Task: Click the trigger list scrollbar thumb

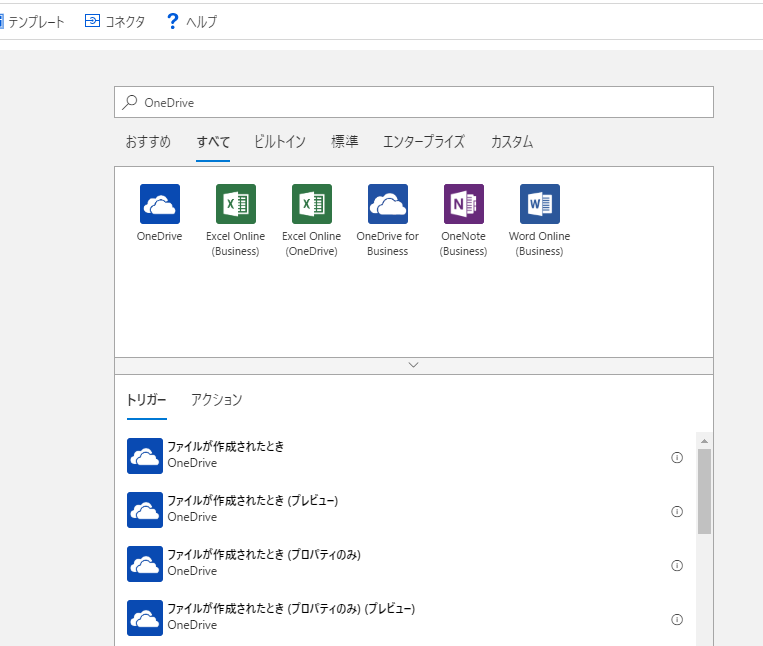Action: (x=704, y=491)
